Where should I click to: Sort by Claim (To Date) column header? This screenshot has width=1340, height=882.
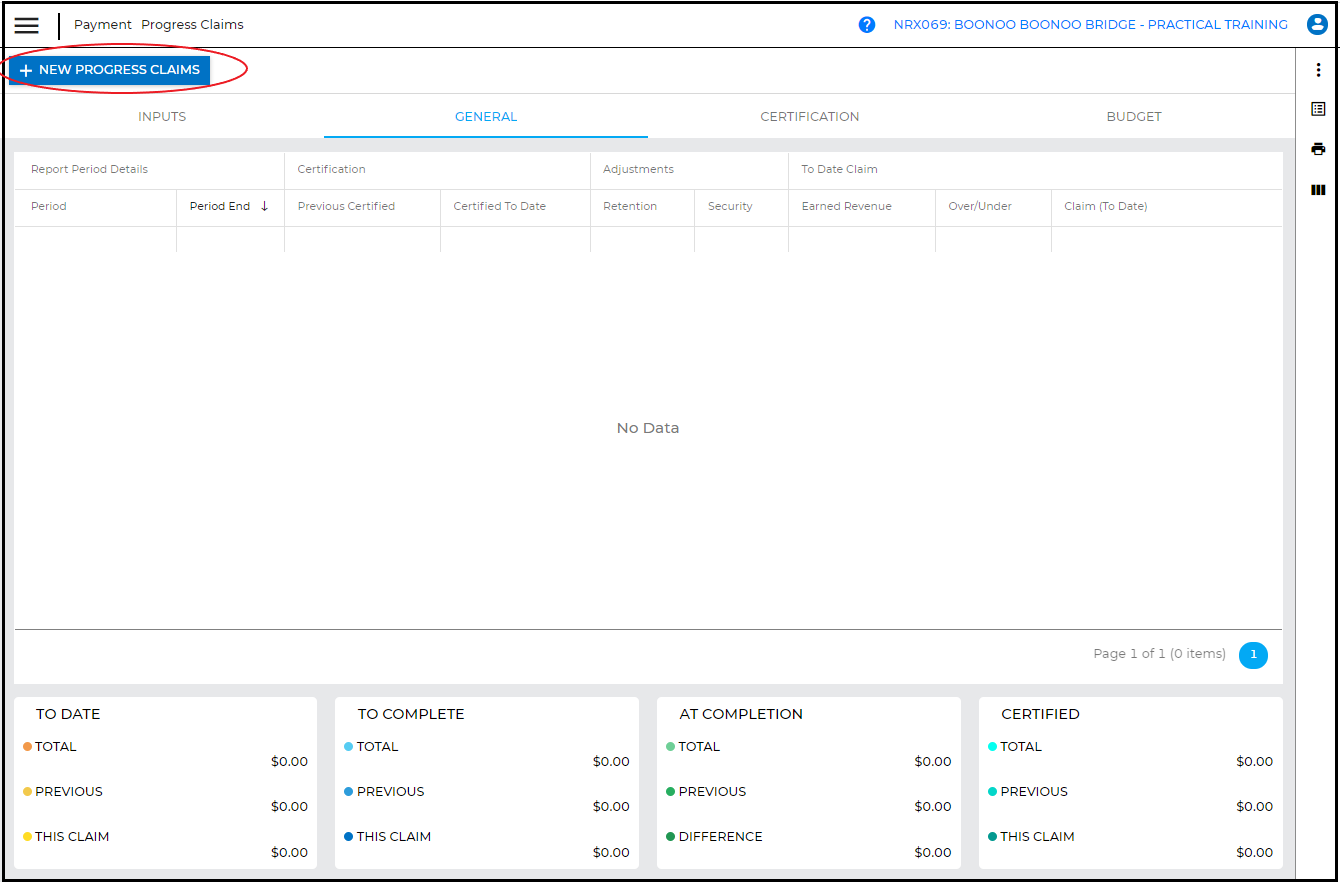tap(1167, 207)
